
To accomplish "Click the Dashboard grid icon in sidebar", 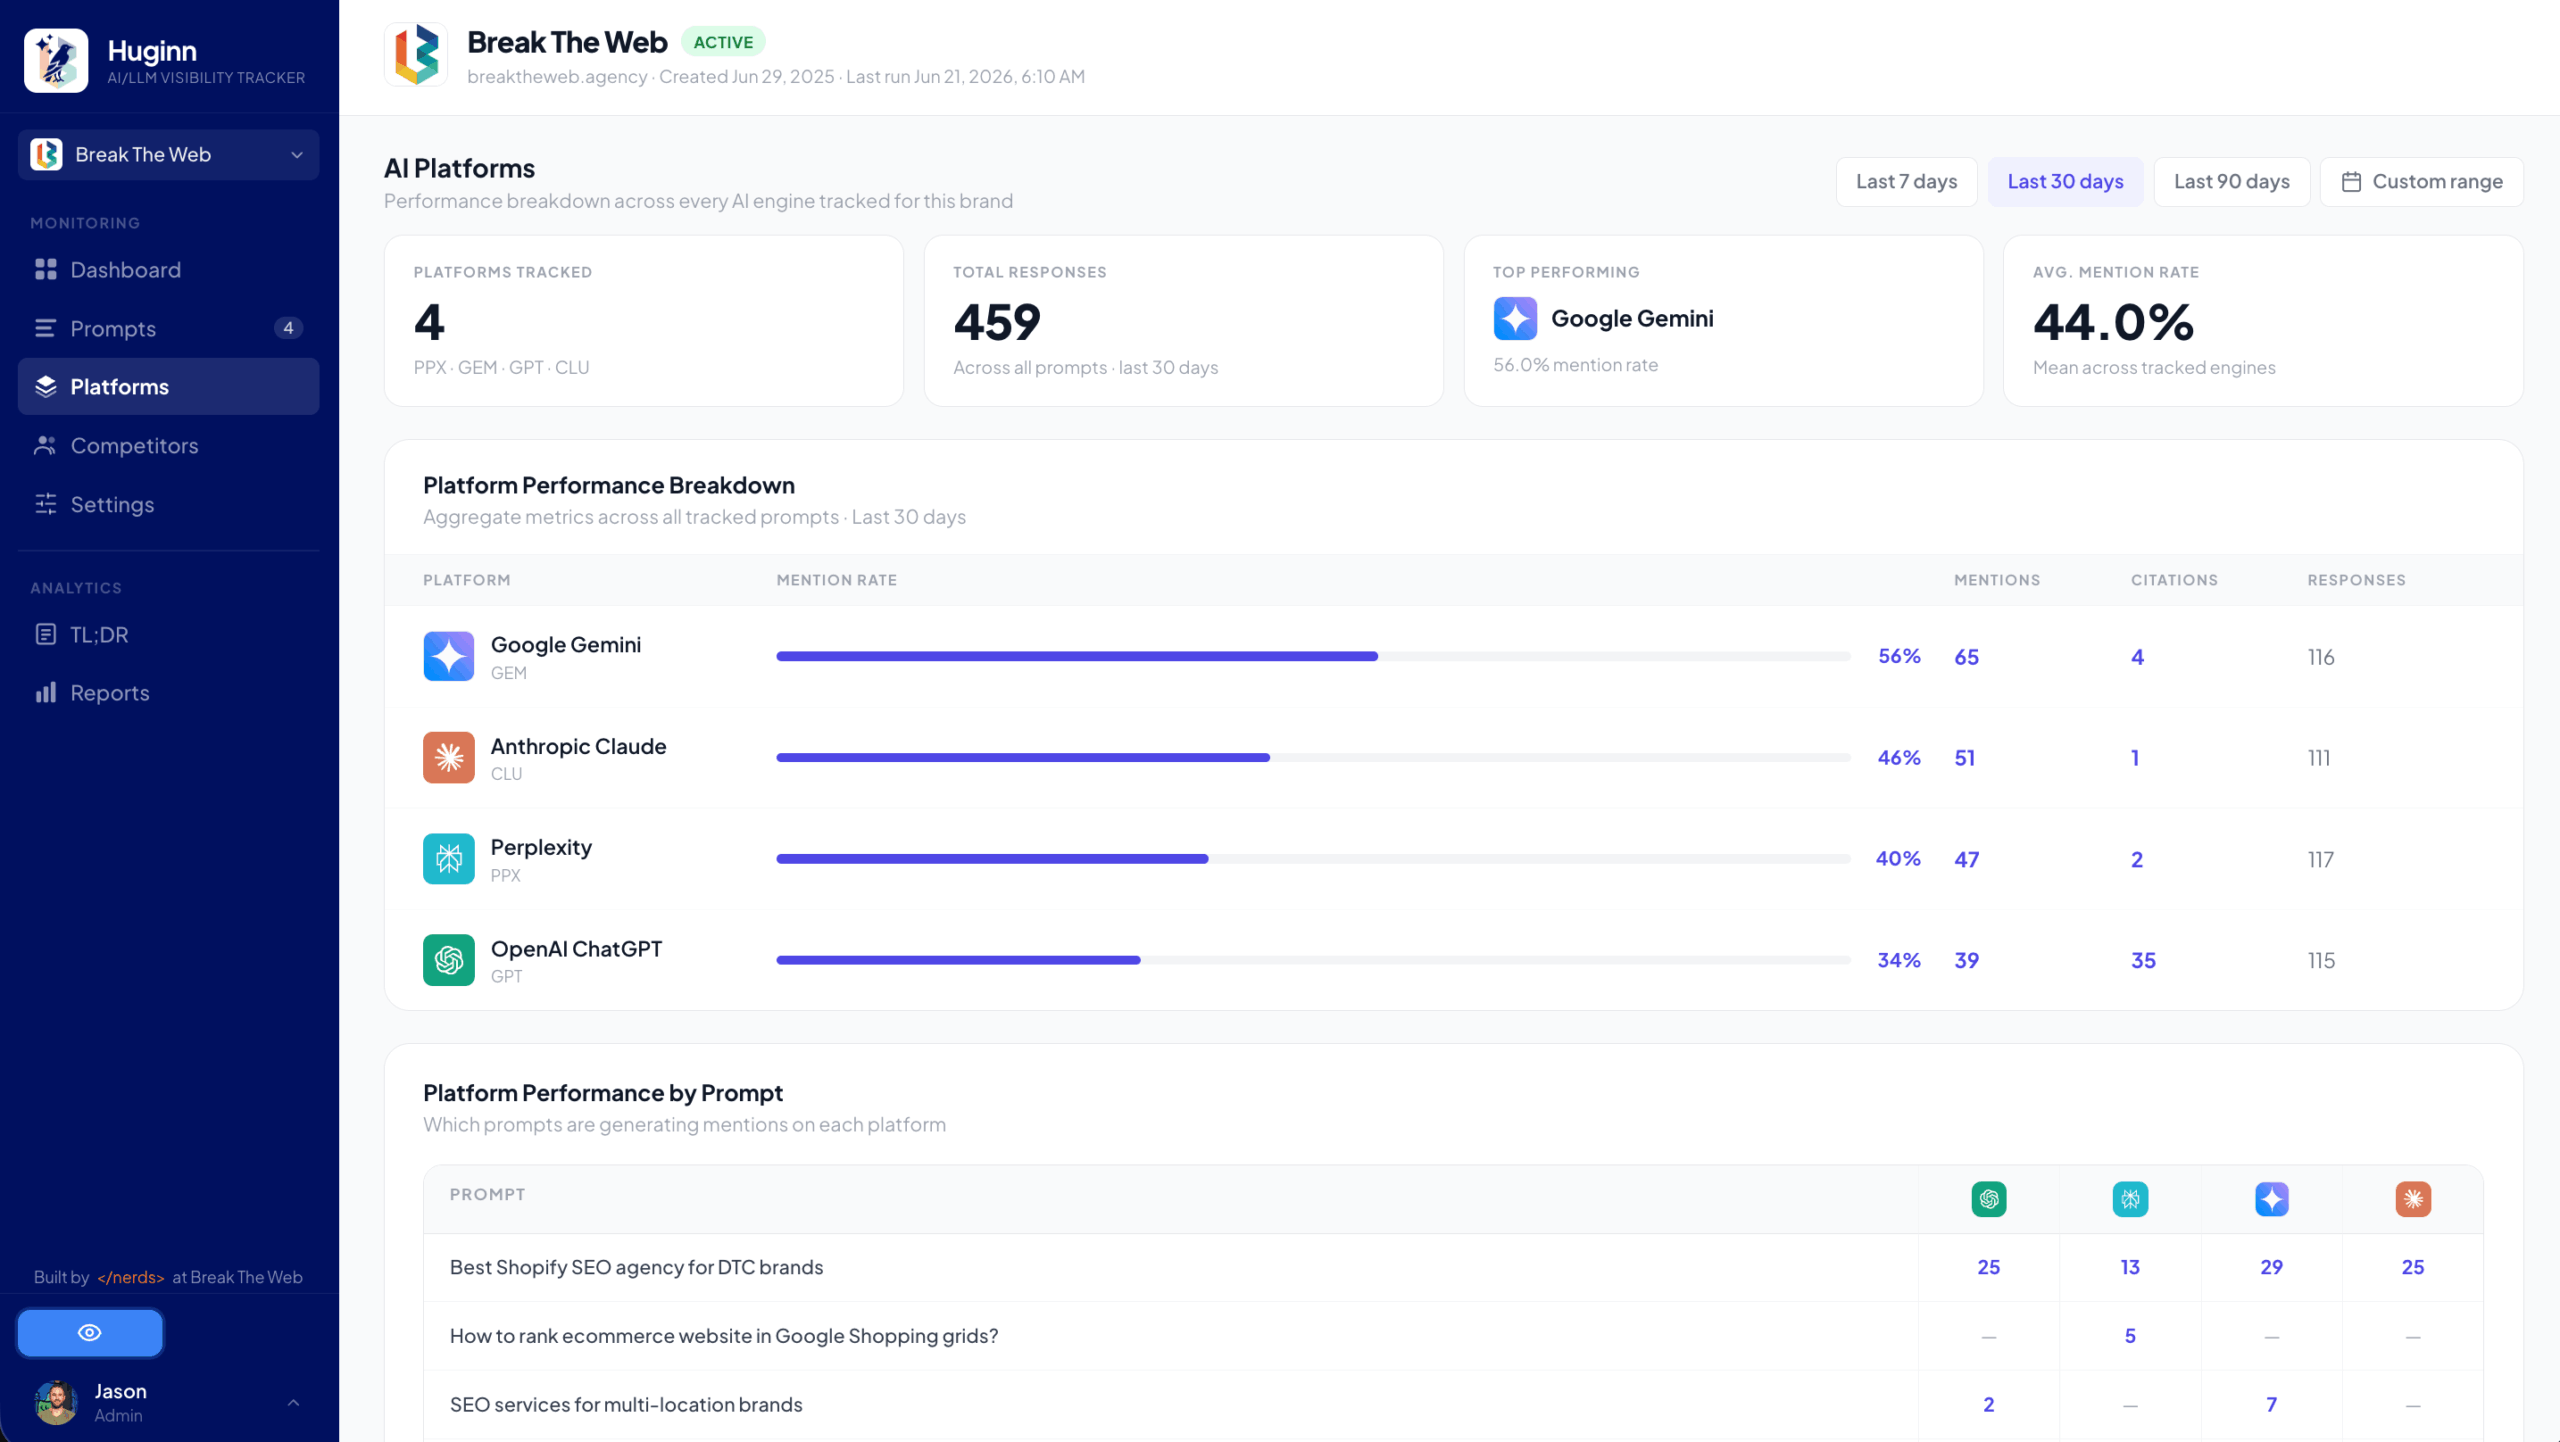I will point(45,270).
